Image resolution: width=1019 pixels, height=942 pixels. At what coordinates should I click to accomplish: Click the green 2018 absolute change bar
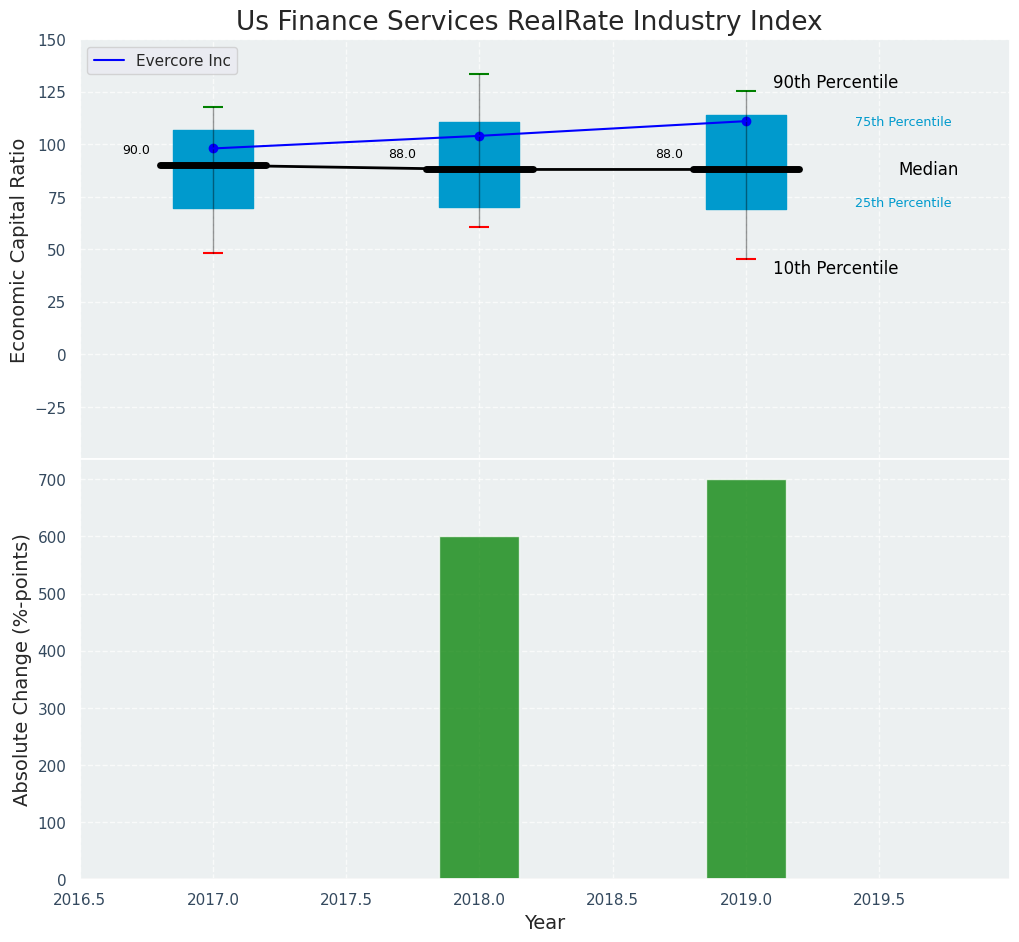pos(479,708)
